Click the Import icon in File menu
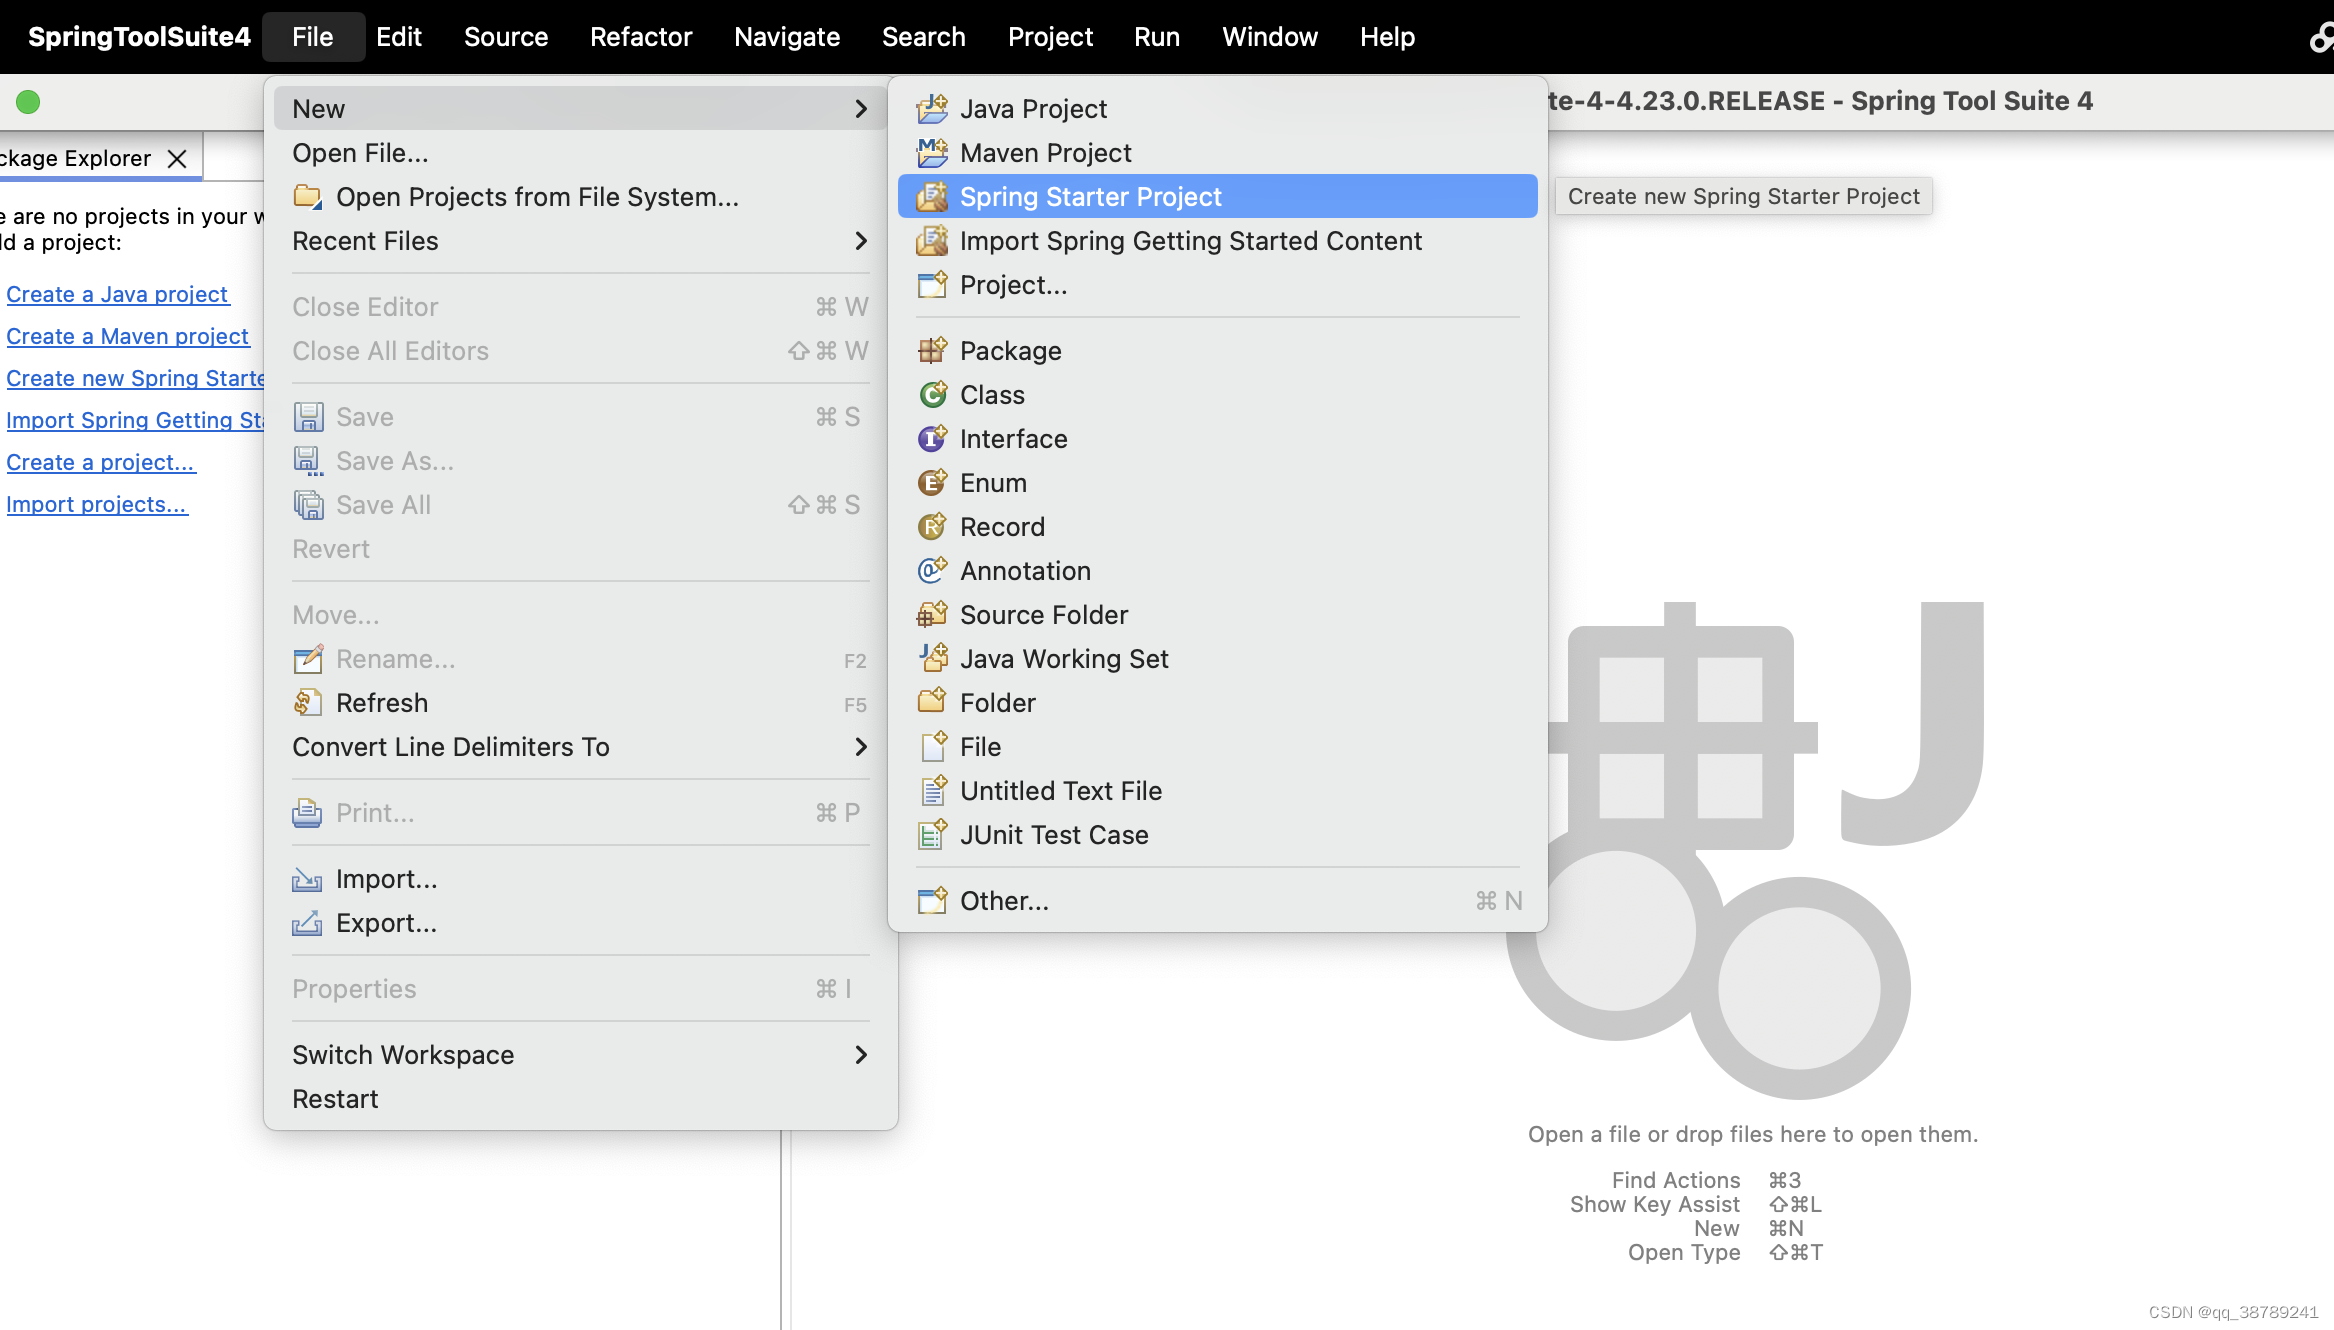Screen dimensions: 2334x1330 308,879
